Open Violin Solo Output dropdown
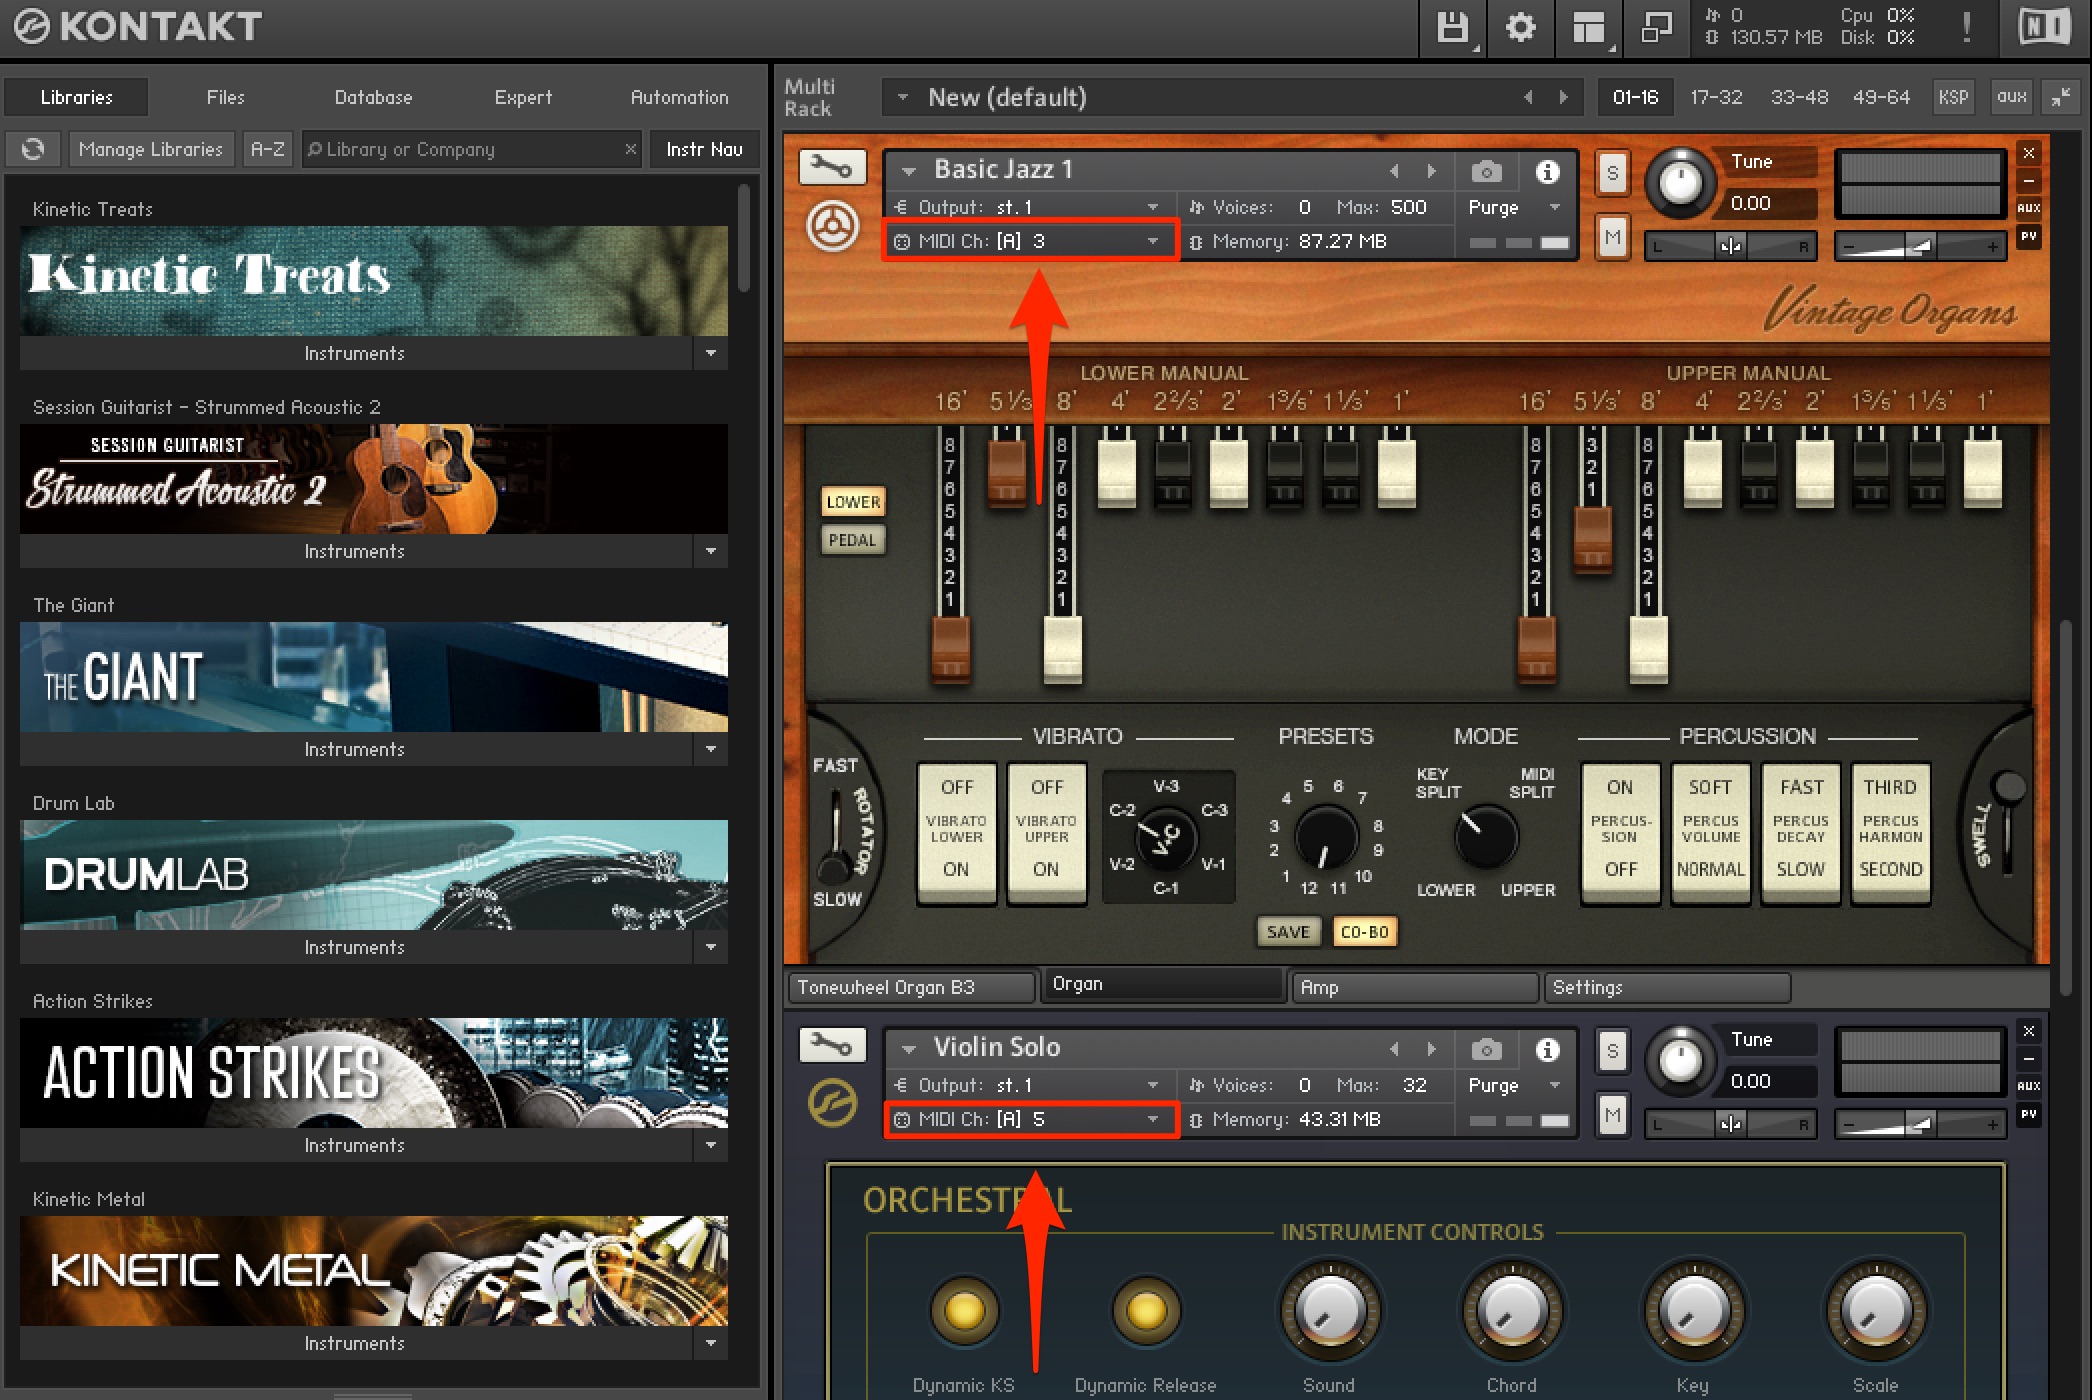Viewport: 2092px width, 1400px height. pyautogui.click(x=1030, y=1085)
